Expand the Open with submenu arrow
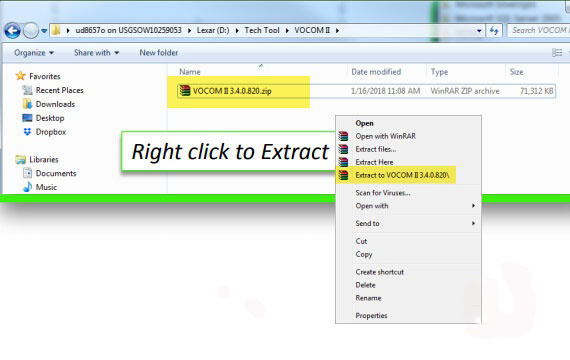The height and width of the screenshot is (360, 570). (x=473, y=206)
